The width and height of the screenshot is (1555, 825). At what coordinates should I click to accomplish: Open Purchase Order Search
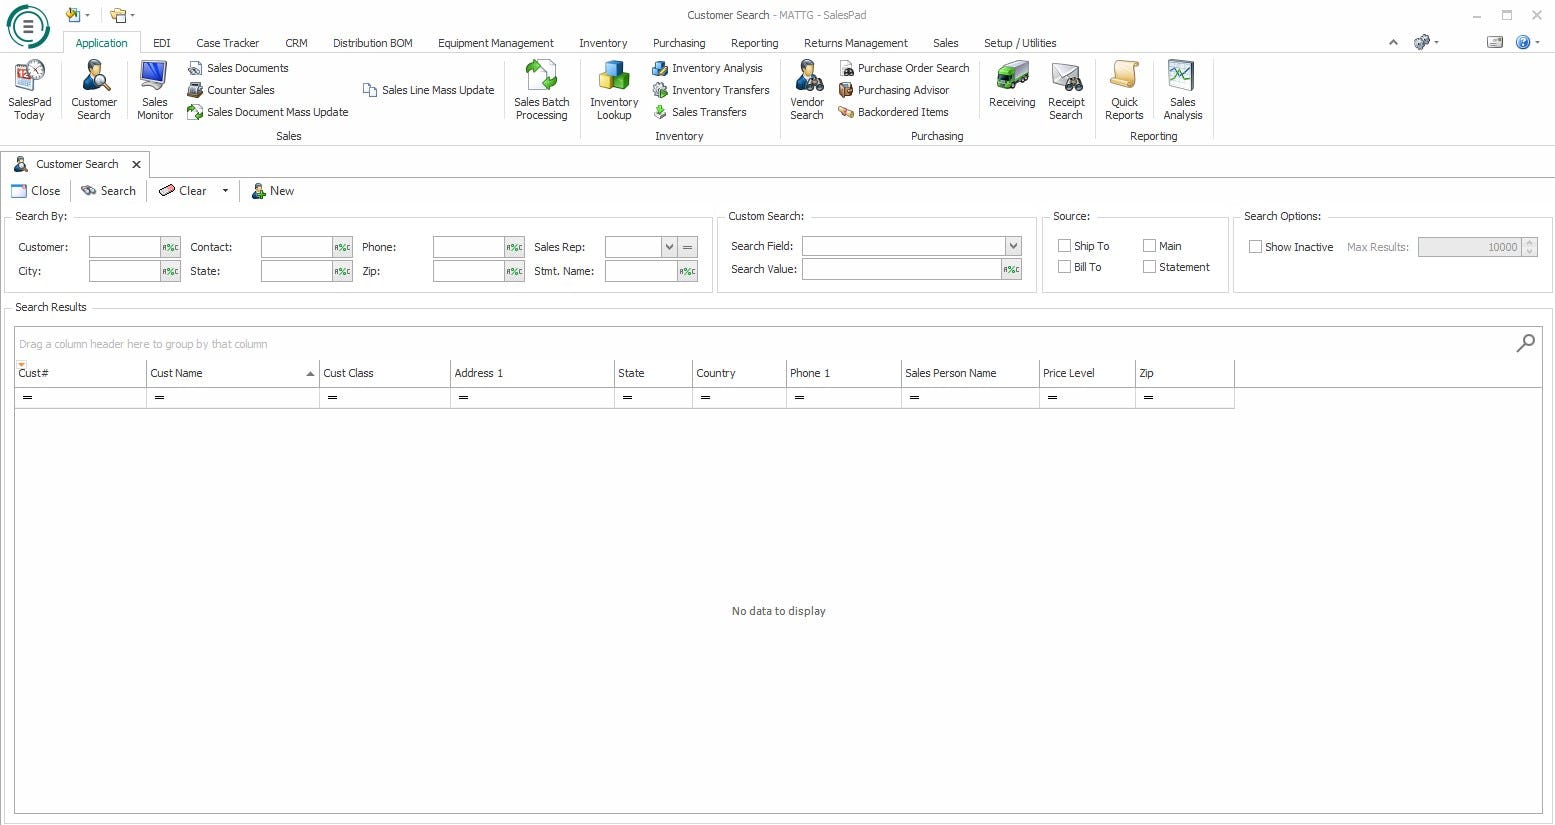point(904,68)
